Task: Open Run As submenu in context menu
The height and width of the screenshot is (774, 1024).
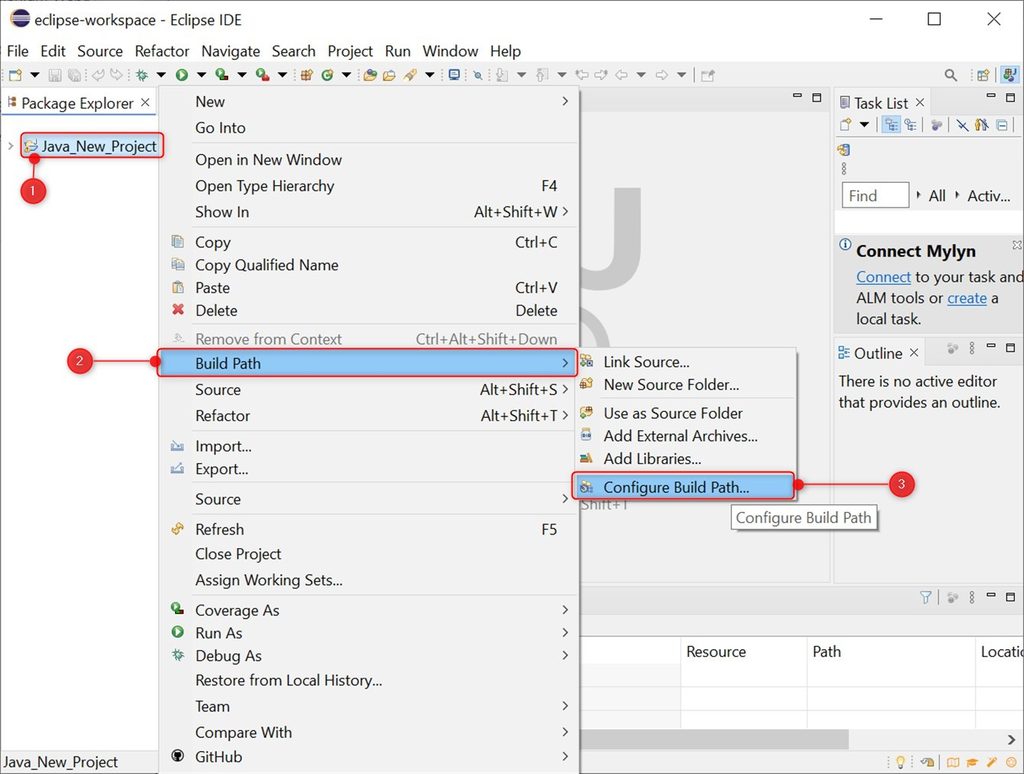Action: pos(368,633)
